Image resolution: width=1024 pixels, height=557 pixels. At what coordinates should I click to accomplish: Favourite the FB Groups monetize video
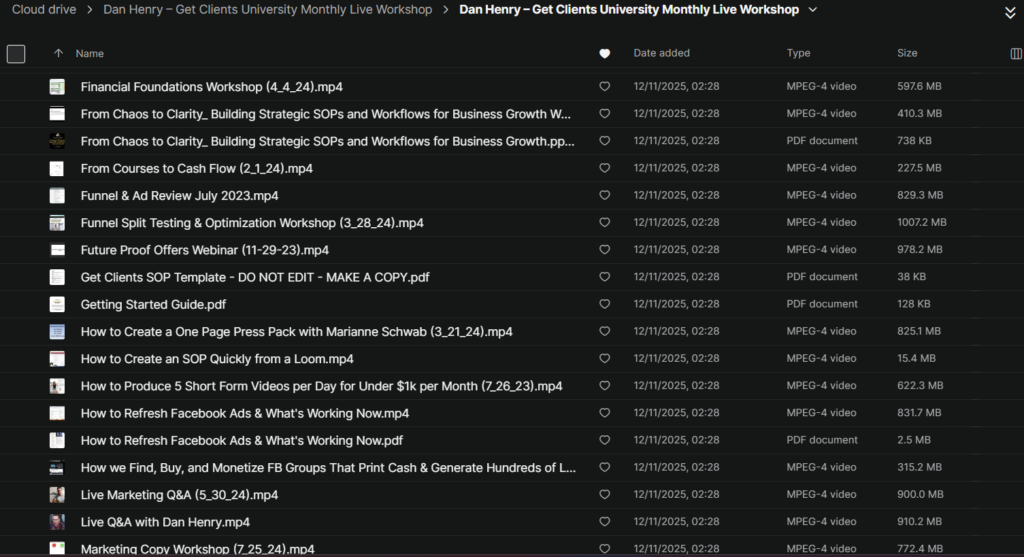[605, 467]
